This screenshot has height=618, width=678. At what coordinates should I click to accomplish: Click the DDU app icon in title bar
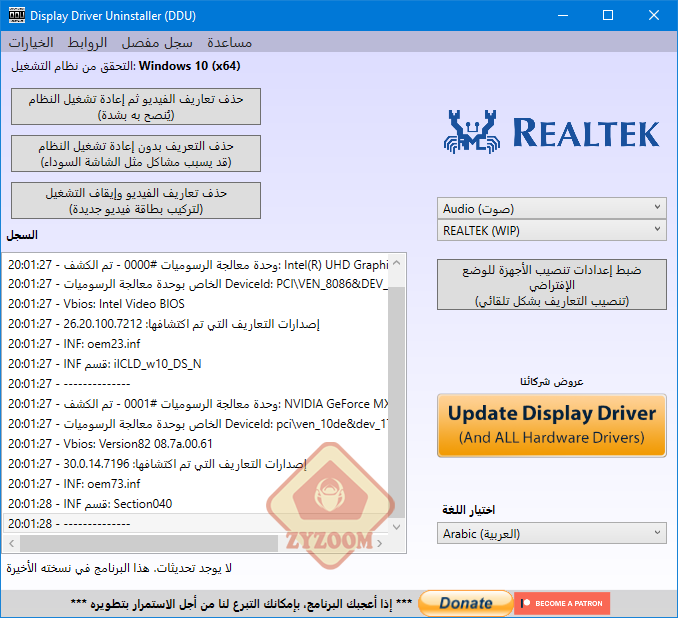coord(16,15)
